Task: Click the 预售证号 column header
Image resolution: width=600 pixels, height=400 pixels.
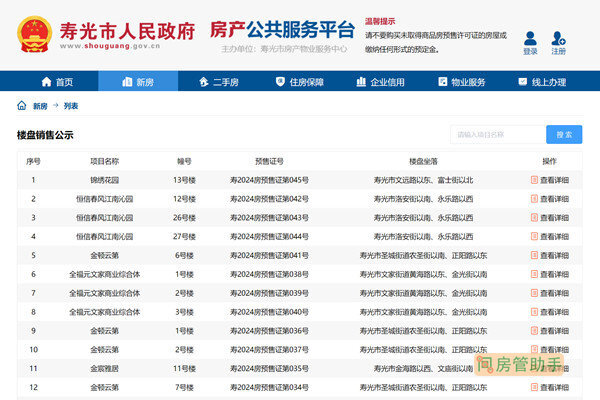Action: pos(269,161)
